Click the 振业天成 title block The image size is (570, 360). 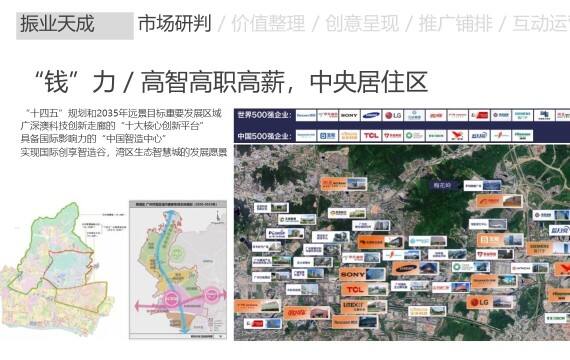coord(75,25)
